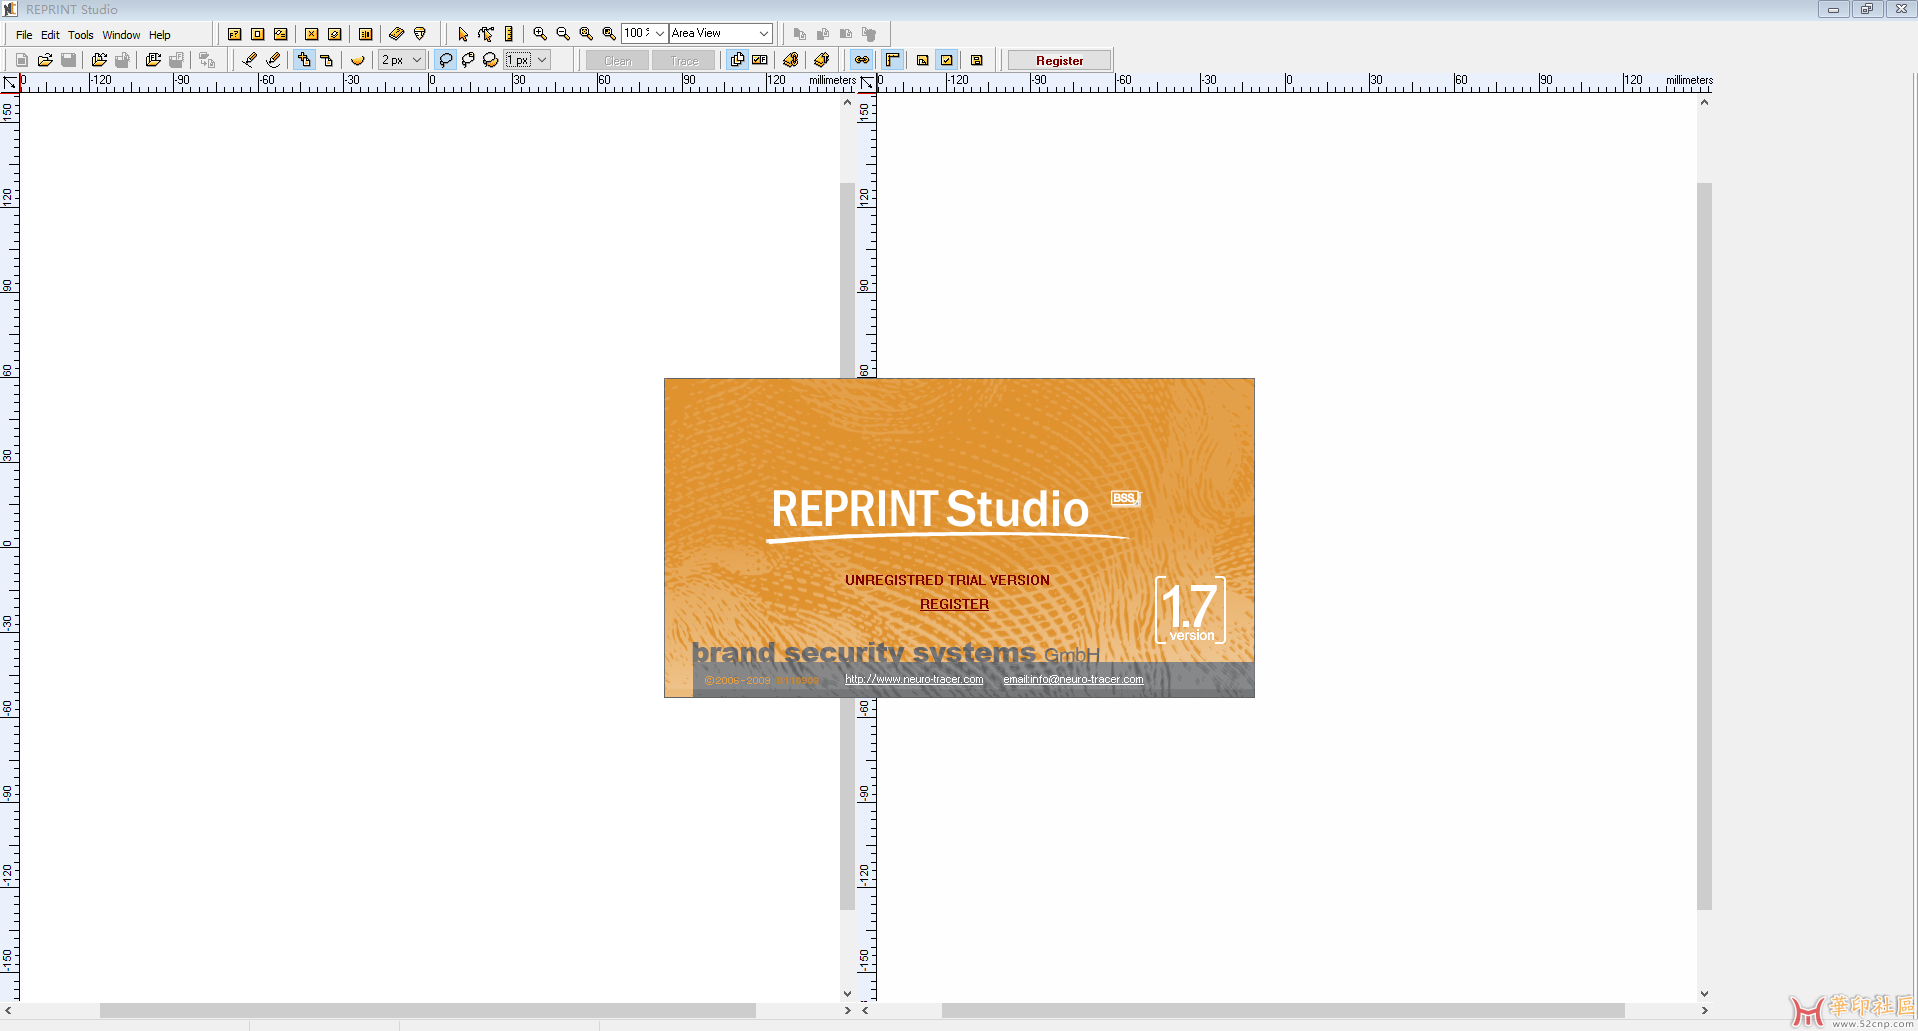The width and height of the screenshot is (1918, 1031).
Task: Select the shape tool beside add-shape
Action: point(326,60)
